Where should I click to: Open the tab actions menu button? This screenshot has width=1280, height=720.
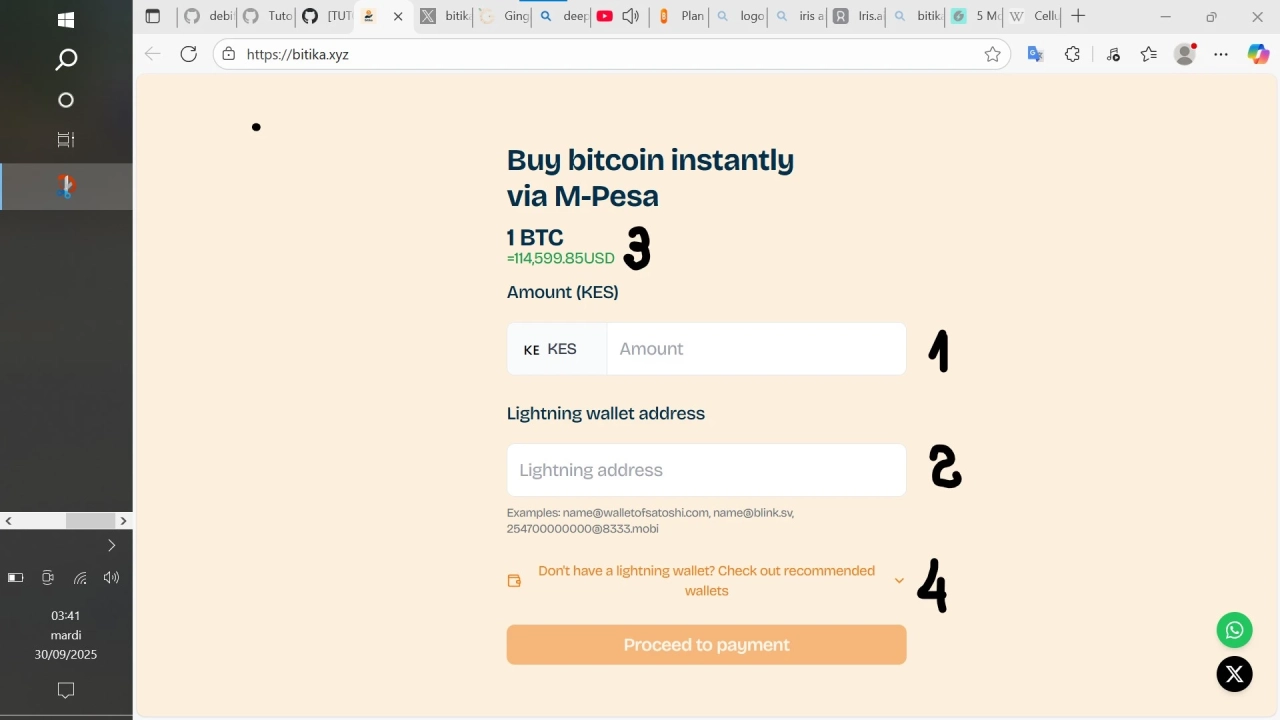click(153, 16)
